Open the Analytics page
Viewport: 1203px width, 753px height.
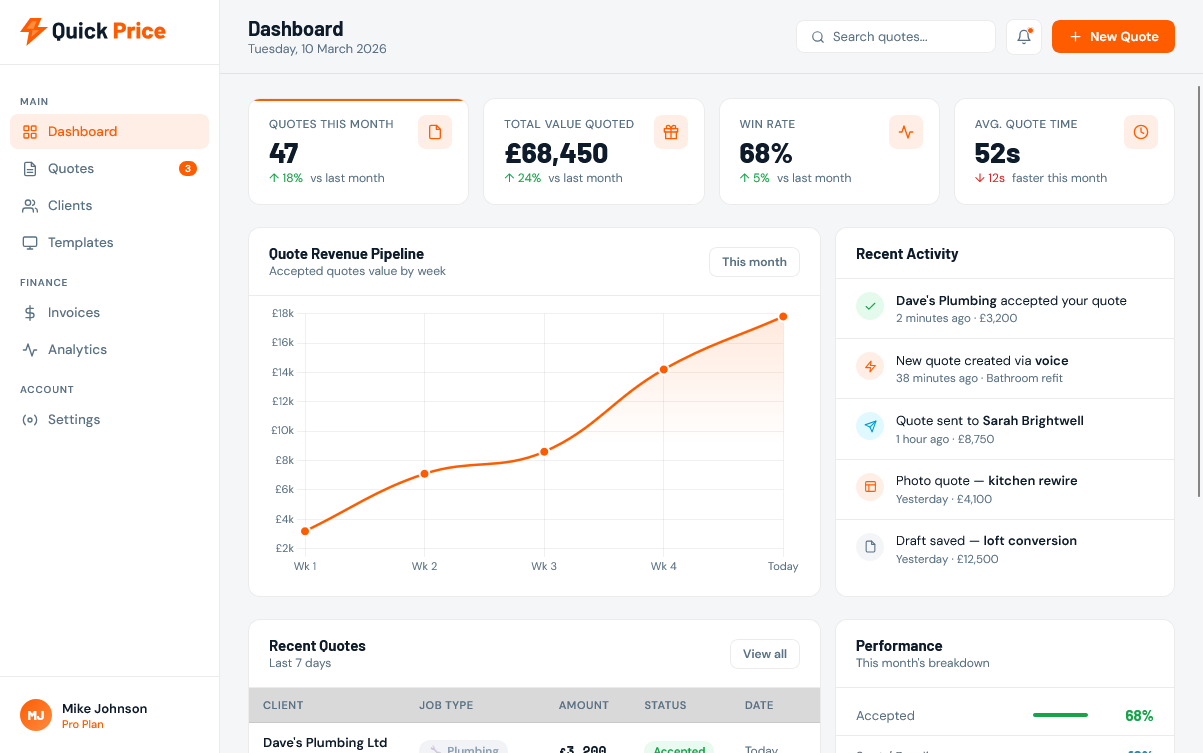coord(77,350)
